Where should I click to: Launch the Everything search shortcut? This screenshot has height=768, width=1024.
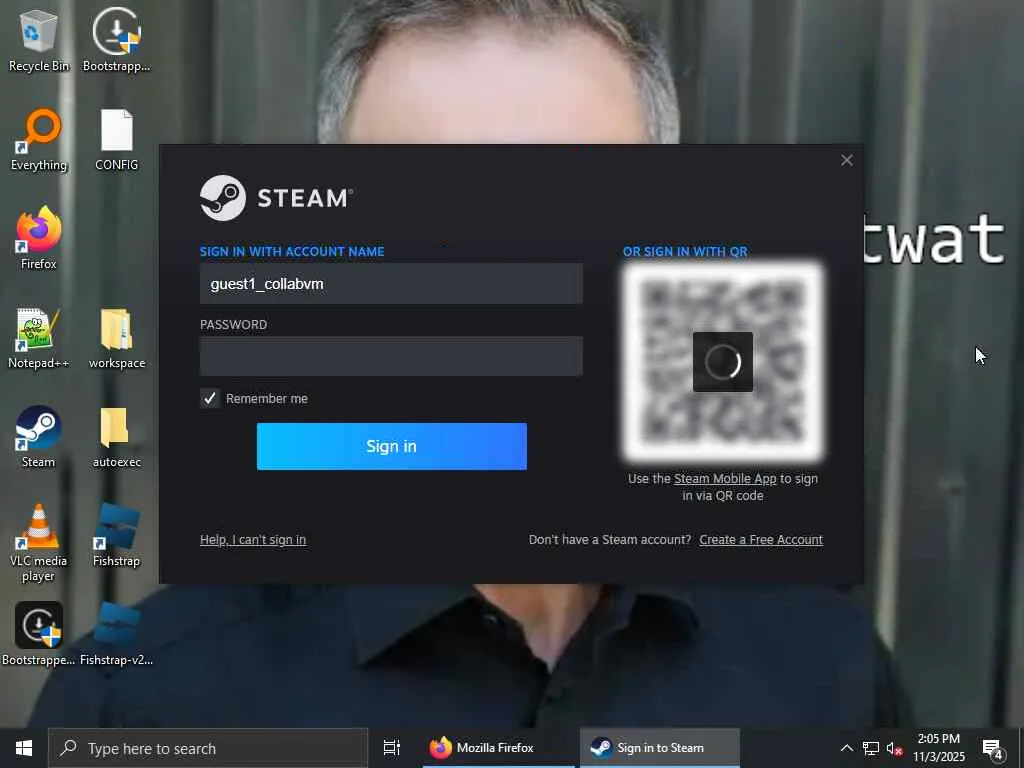point(39,140)
